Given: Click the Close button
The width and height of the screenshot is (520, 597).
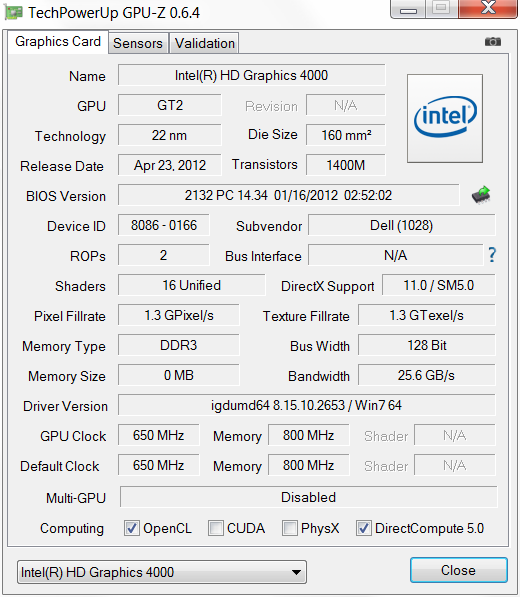Looking at the screenshot, I should [x=459, y=570].
